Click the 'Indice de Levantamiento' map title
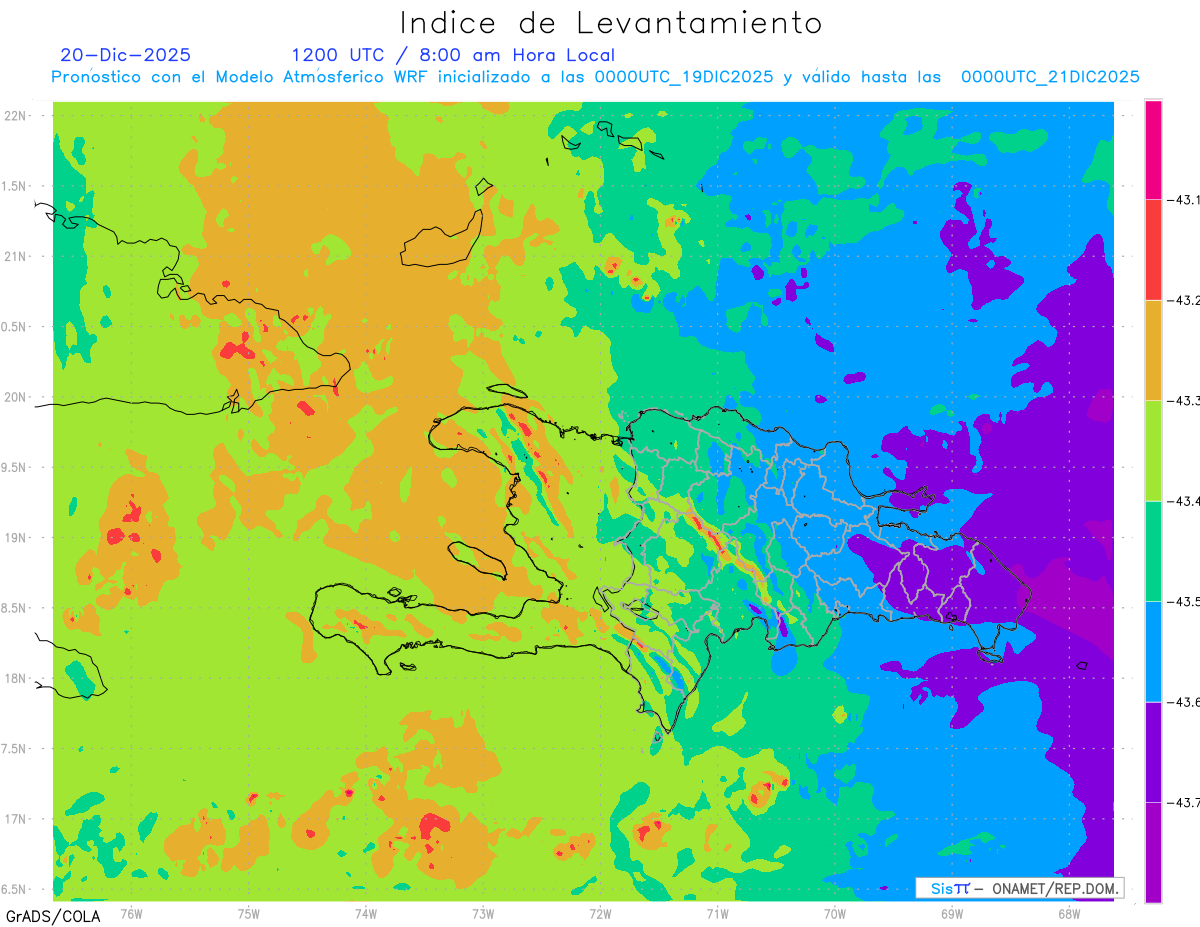The width and height of the screenshot is (1200, 927). [611, 22]
